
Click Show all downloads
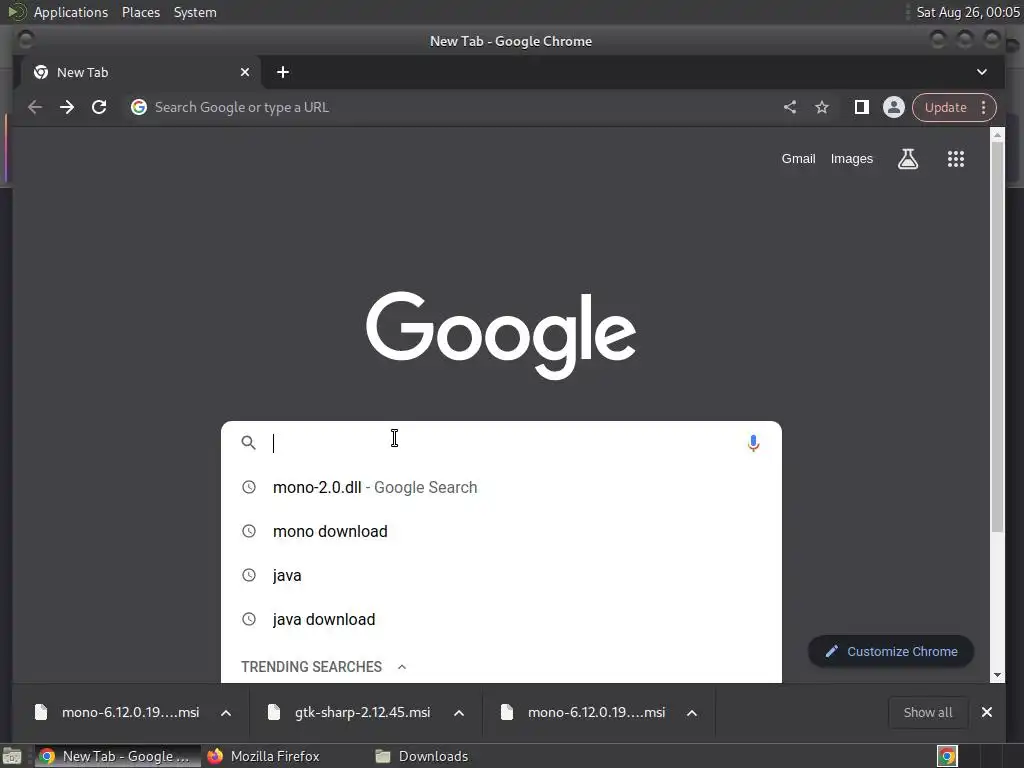[927, 712]
